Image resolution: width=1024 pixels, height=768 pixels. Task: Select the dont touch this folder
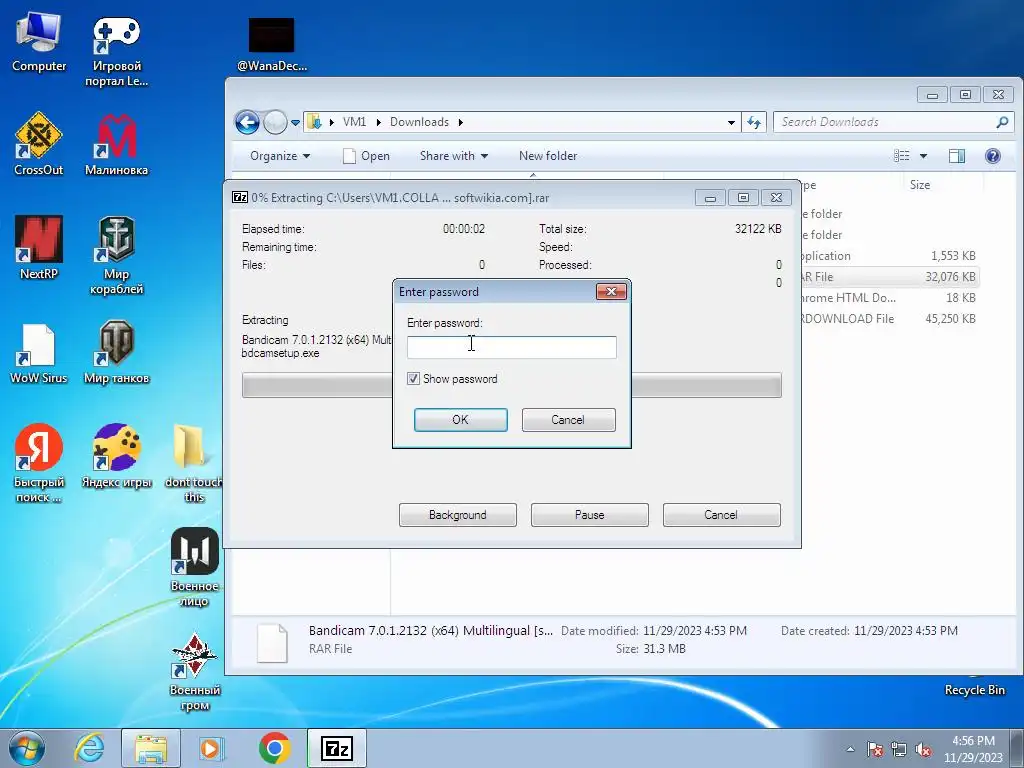click(193, 464)
